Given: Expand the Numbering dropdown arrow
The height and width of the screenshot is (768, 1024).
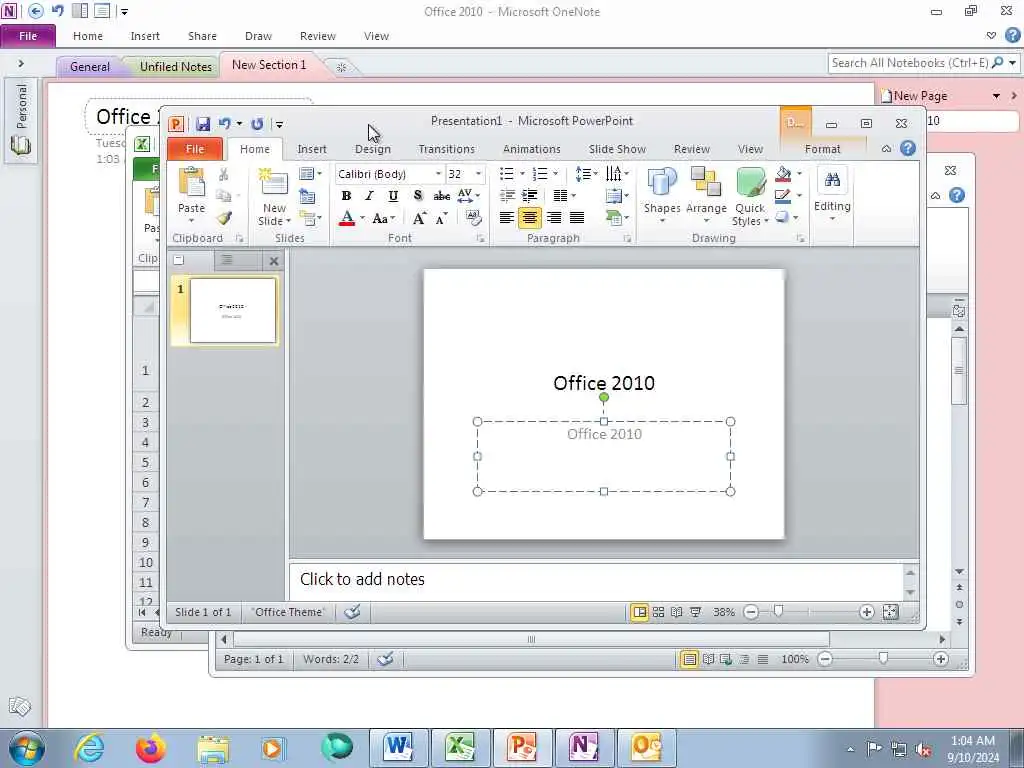Looking at the screenshot, I should click(555, 174).
